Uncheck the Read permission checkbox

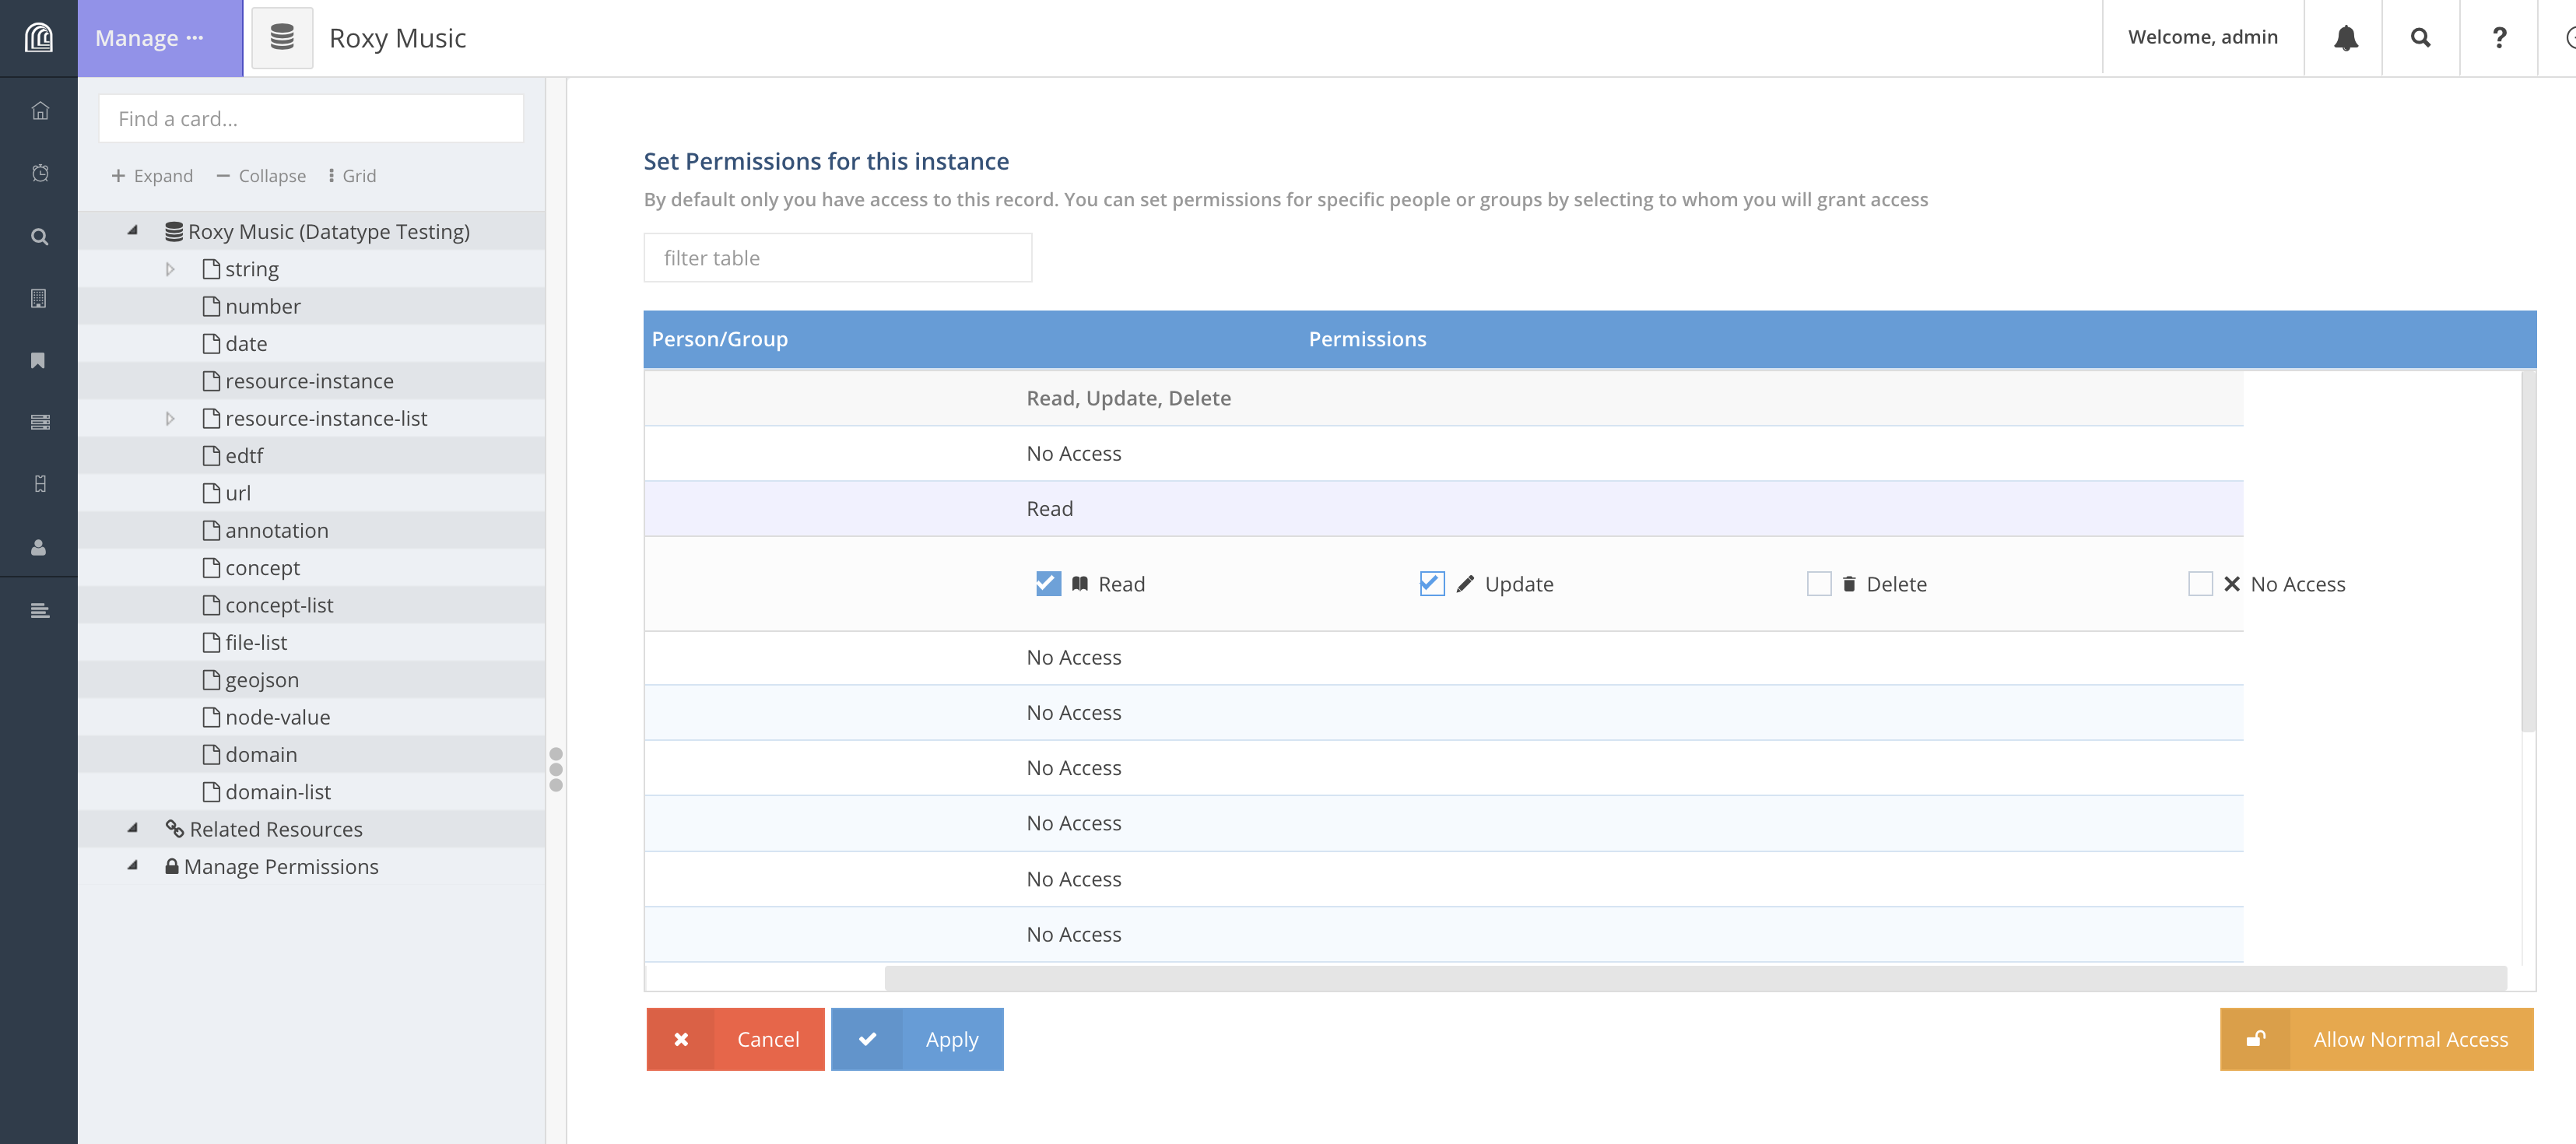pyautogui.click(x=1048, y=583)
